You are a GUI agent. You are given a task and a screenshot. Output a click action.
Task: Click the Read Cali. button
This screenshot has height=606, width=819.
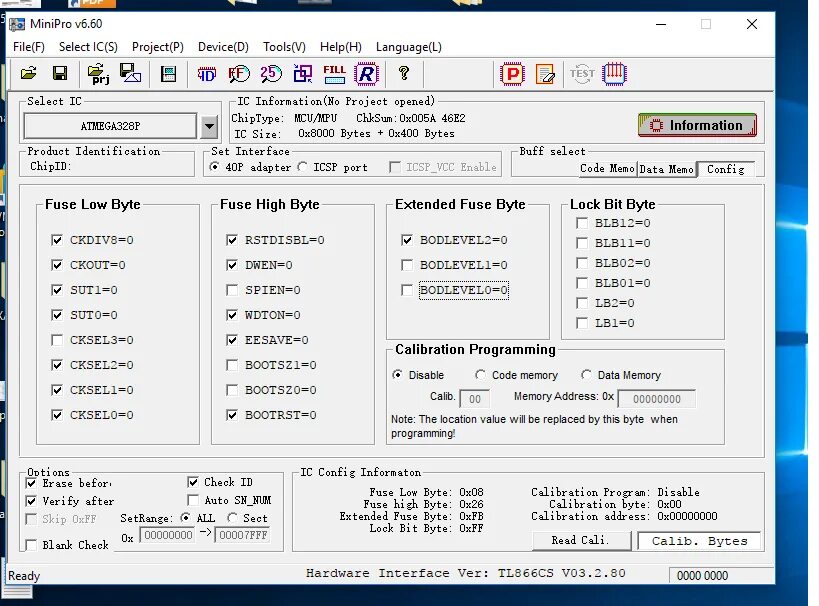581,541
